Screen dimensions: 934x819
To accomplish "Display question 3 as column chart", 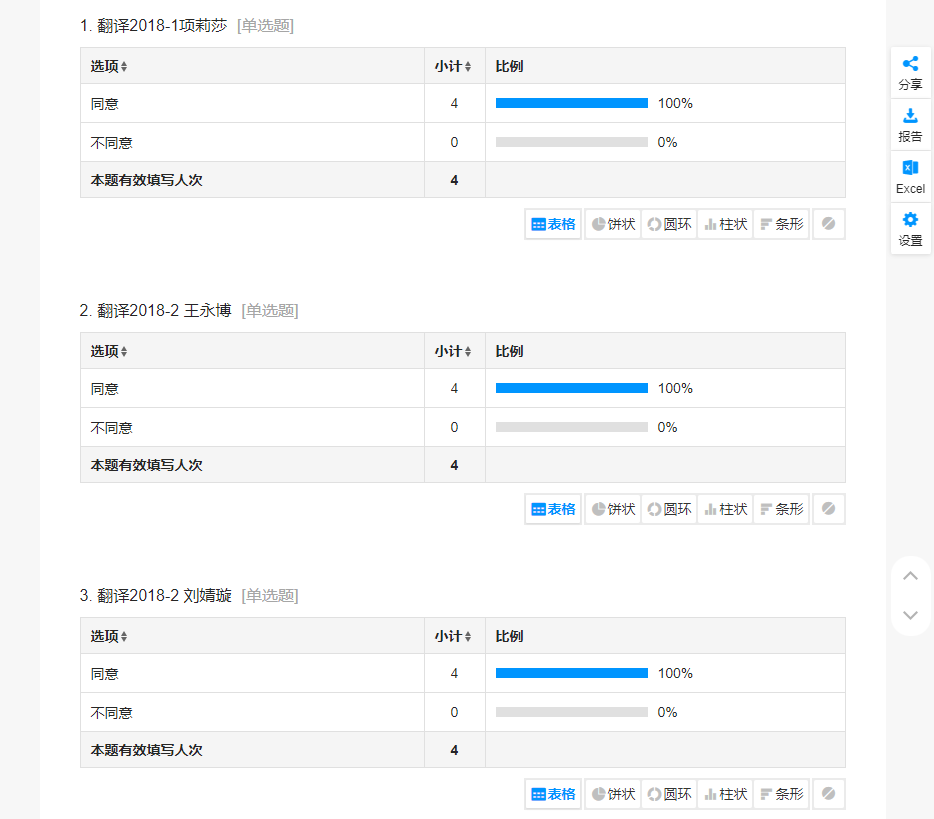I will 725,794.
